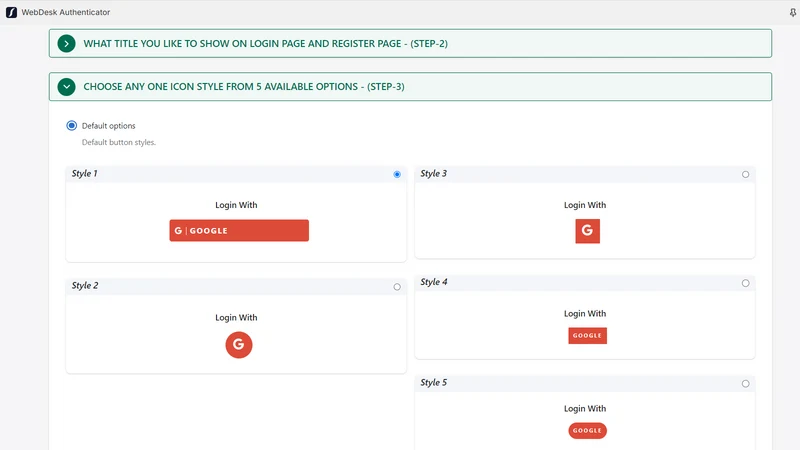The height and width of the screenshot is (450, 800).
Task: Click the WebDesk Authenticator title text
Action: (x=65, y=12)
